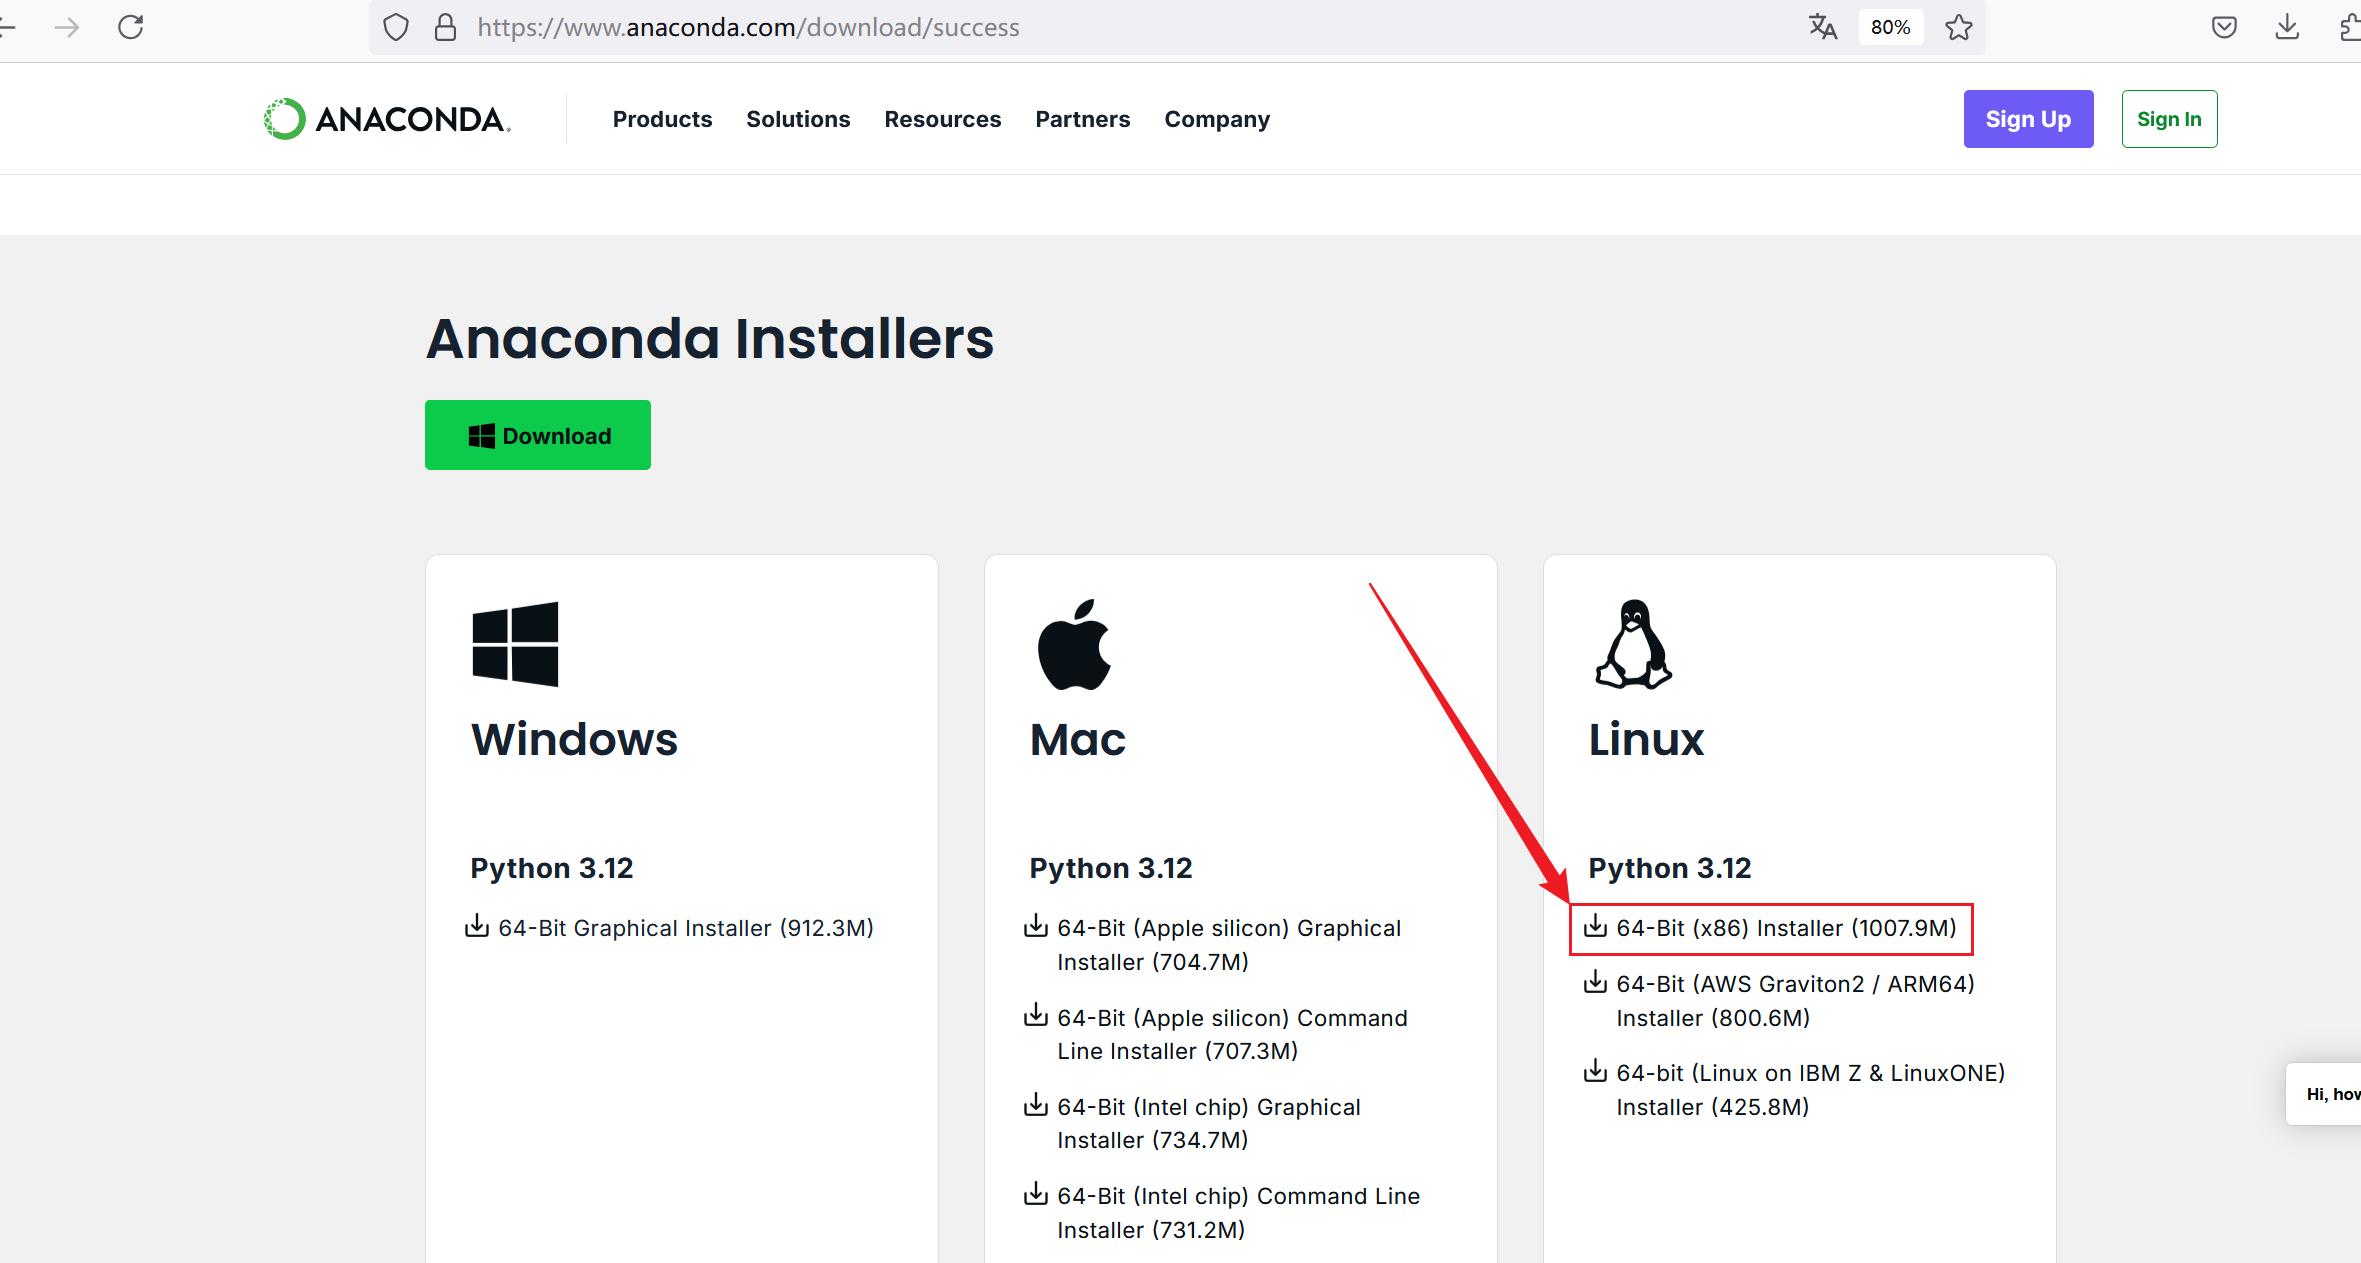Click the browser address bar URL
Image resolution: width=2361 pixels, height=1263 pixels.
tap(748, 27)
